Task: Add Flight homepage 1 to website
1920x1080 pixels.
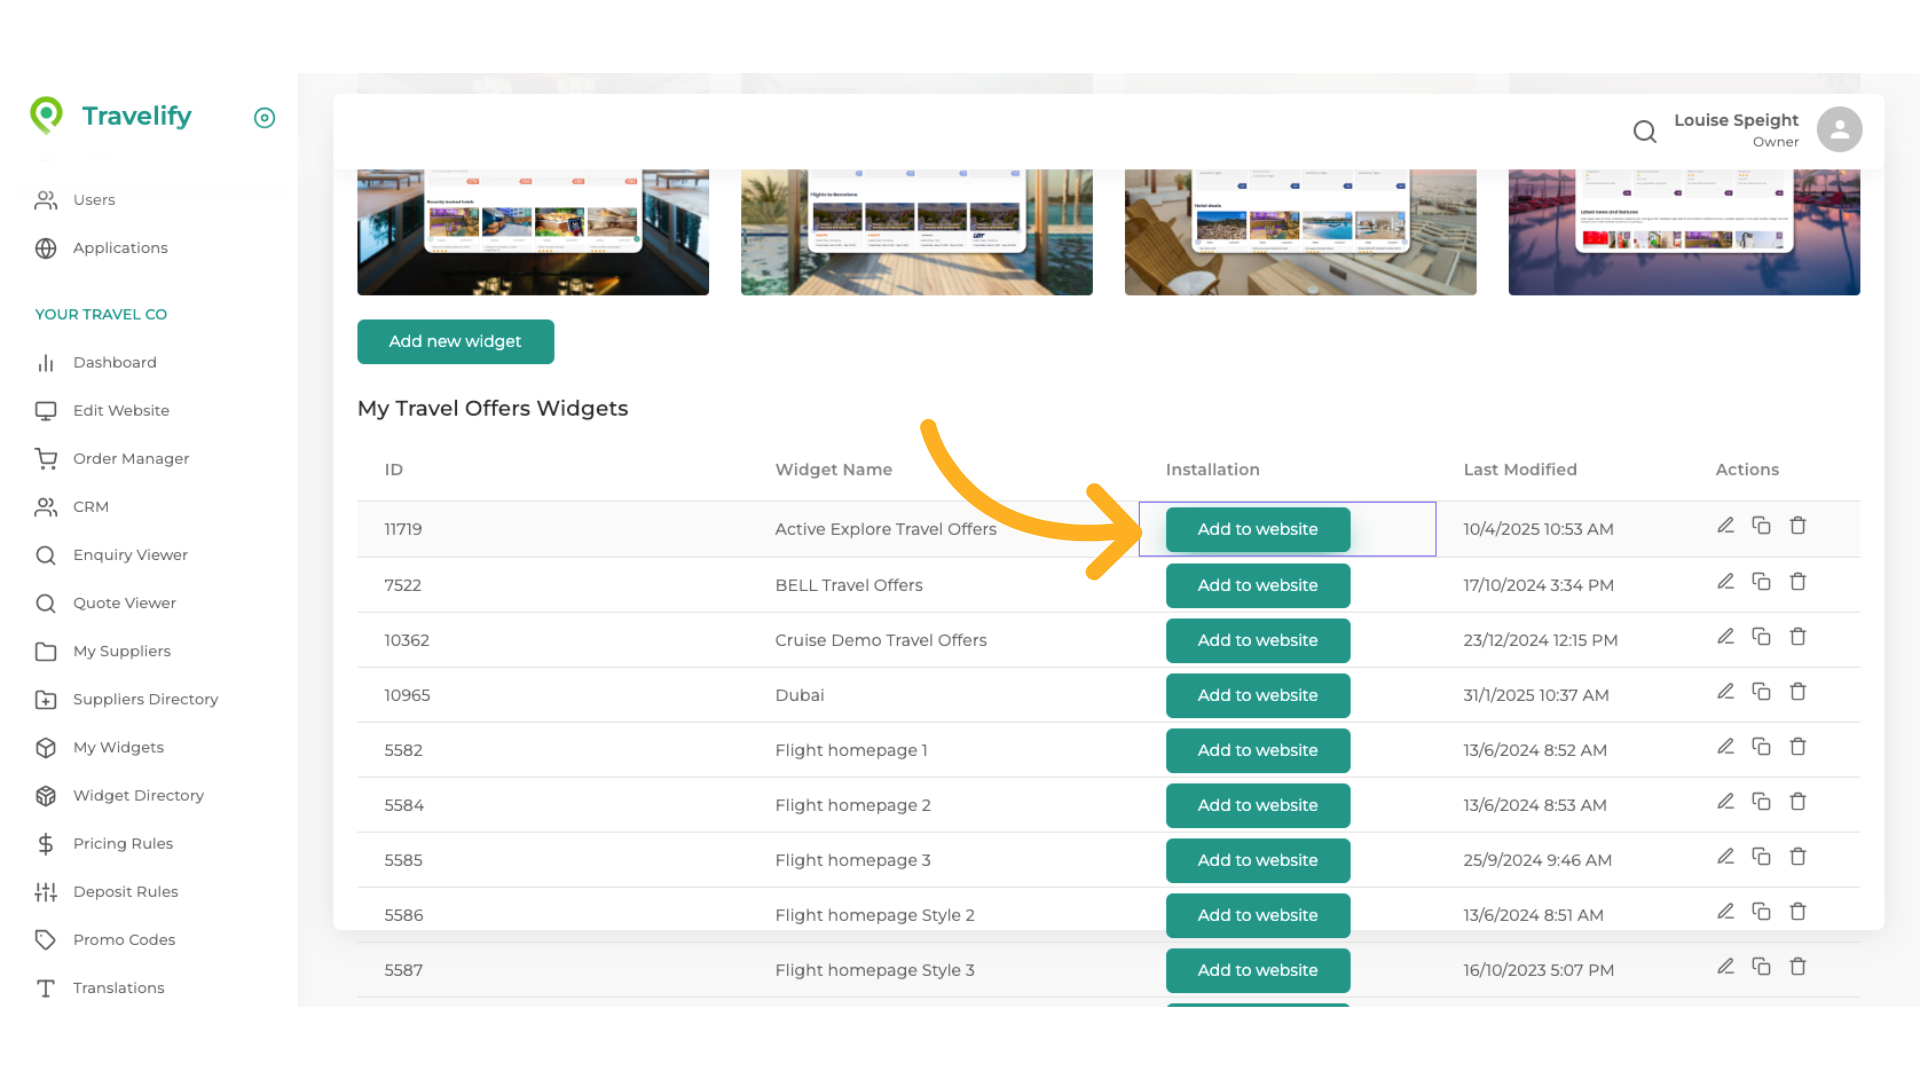Action: [1257, 750]
